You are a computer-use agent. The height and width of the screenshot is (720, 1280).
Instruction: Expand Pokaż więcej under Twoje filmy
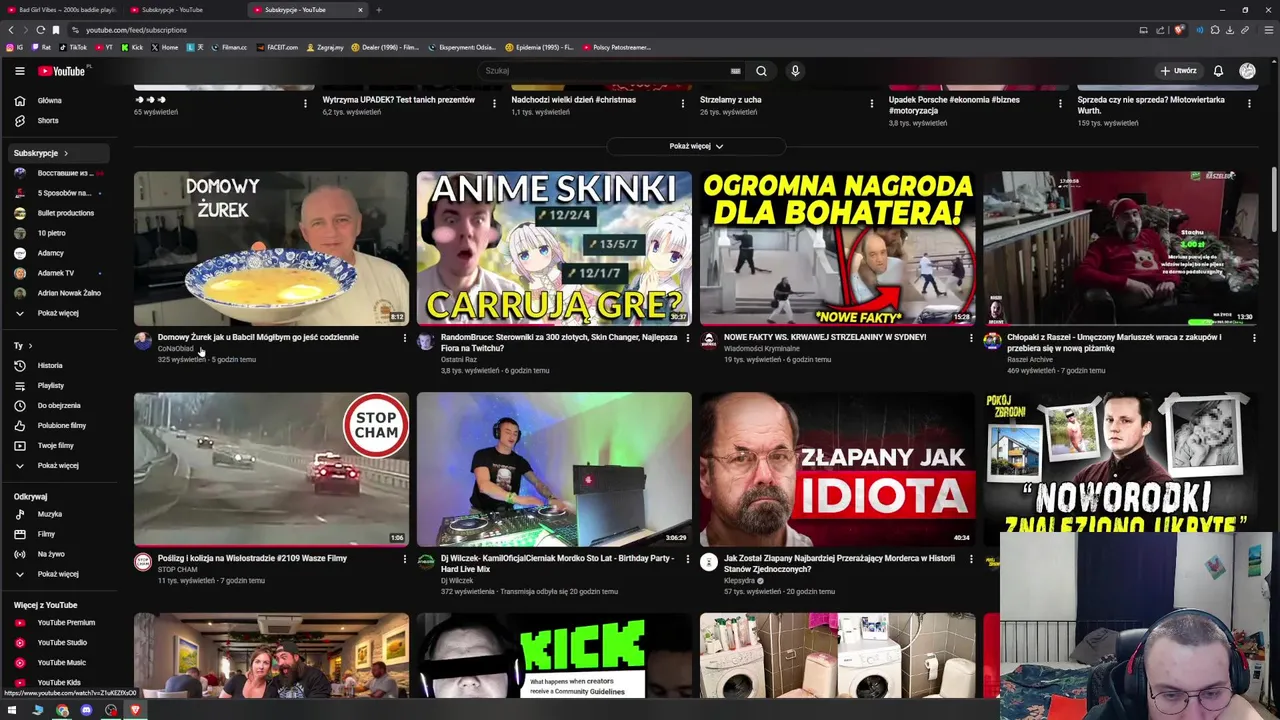coord(60,465)
